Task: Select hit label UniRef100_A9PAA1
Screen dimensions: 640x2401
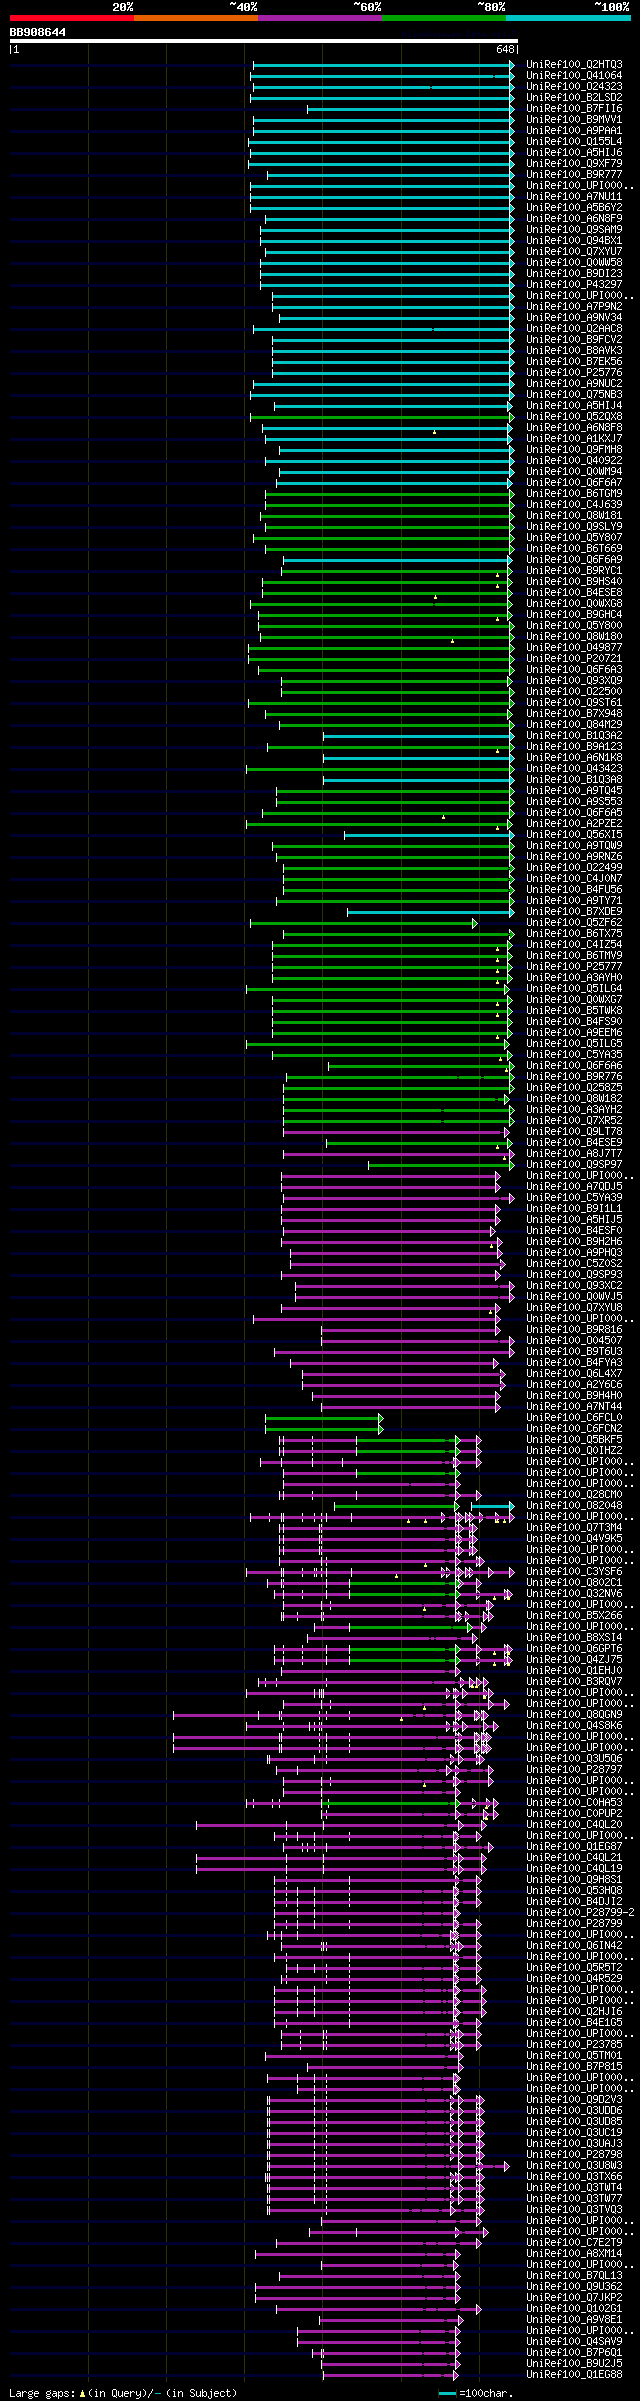Action: click(x=574, y=130)
